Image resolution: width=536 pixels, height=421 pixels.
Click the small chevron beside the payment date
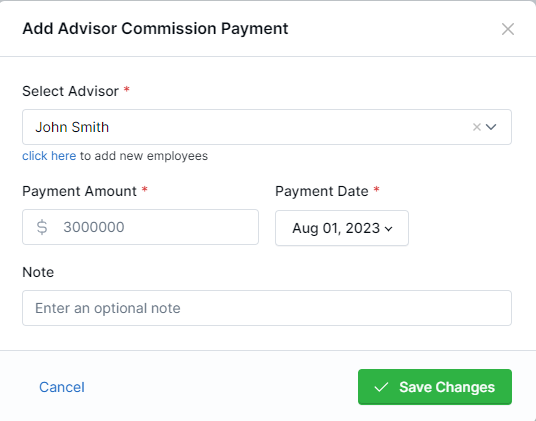(x=388, y=229)
